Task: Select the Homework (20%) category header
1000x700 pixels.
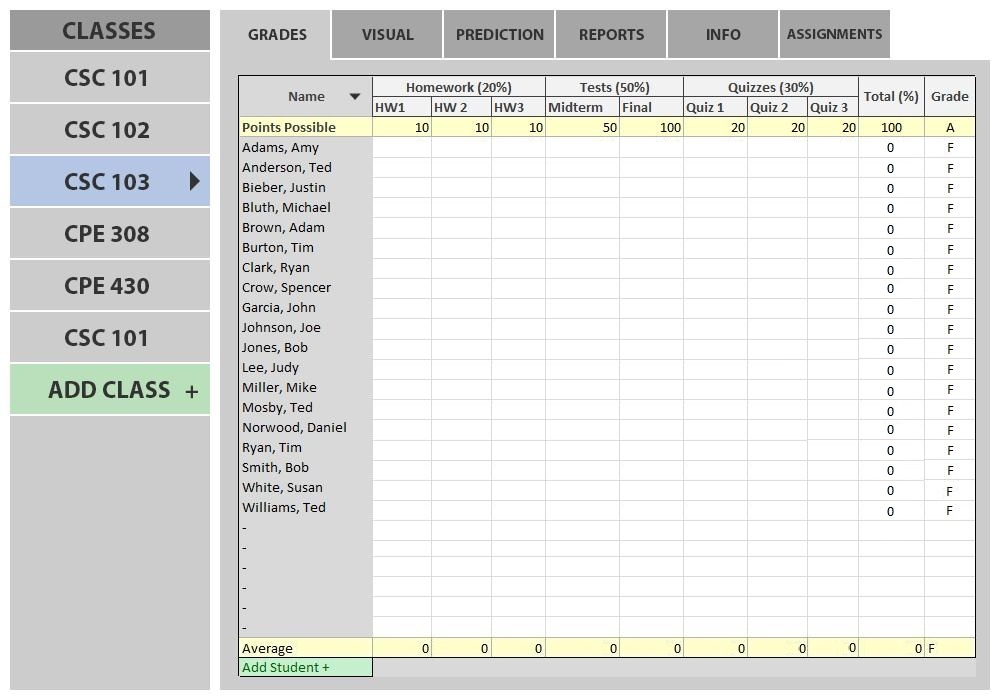Action: (458, 87)
